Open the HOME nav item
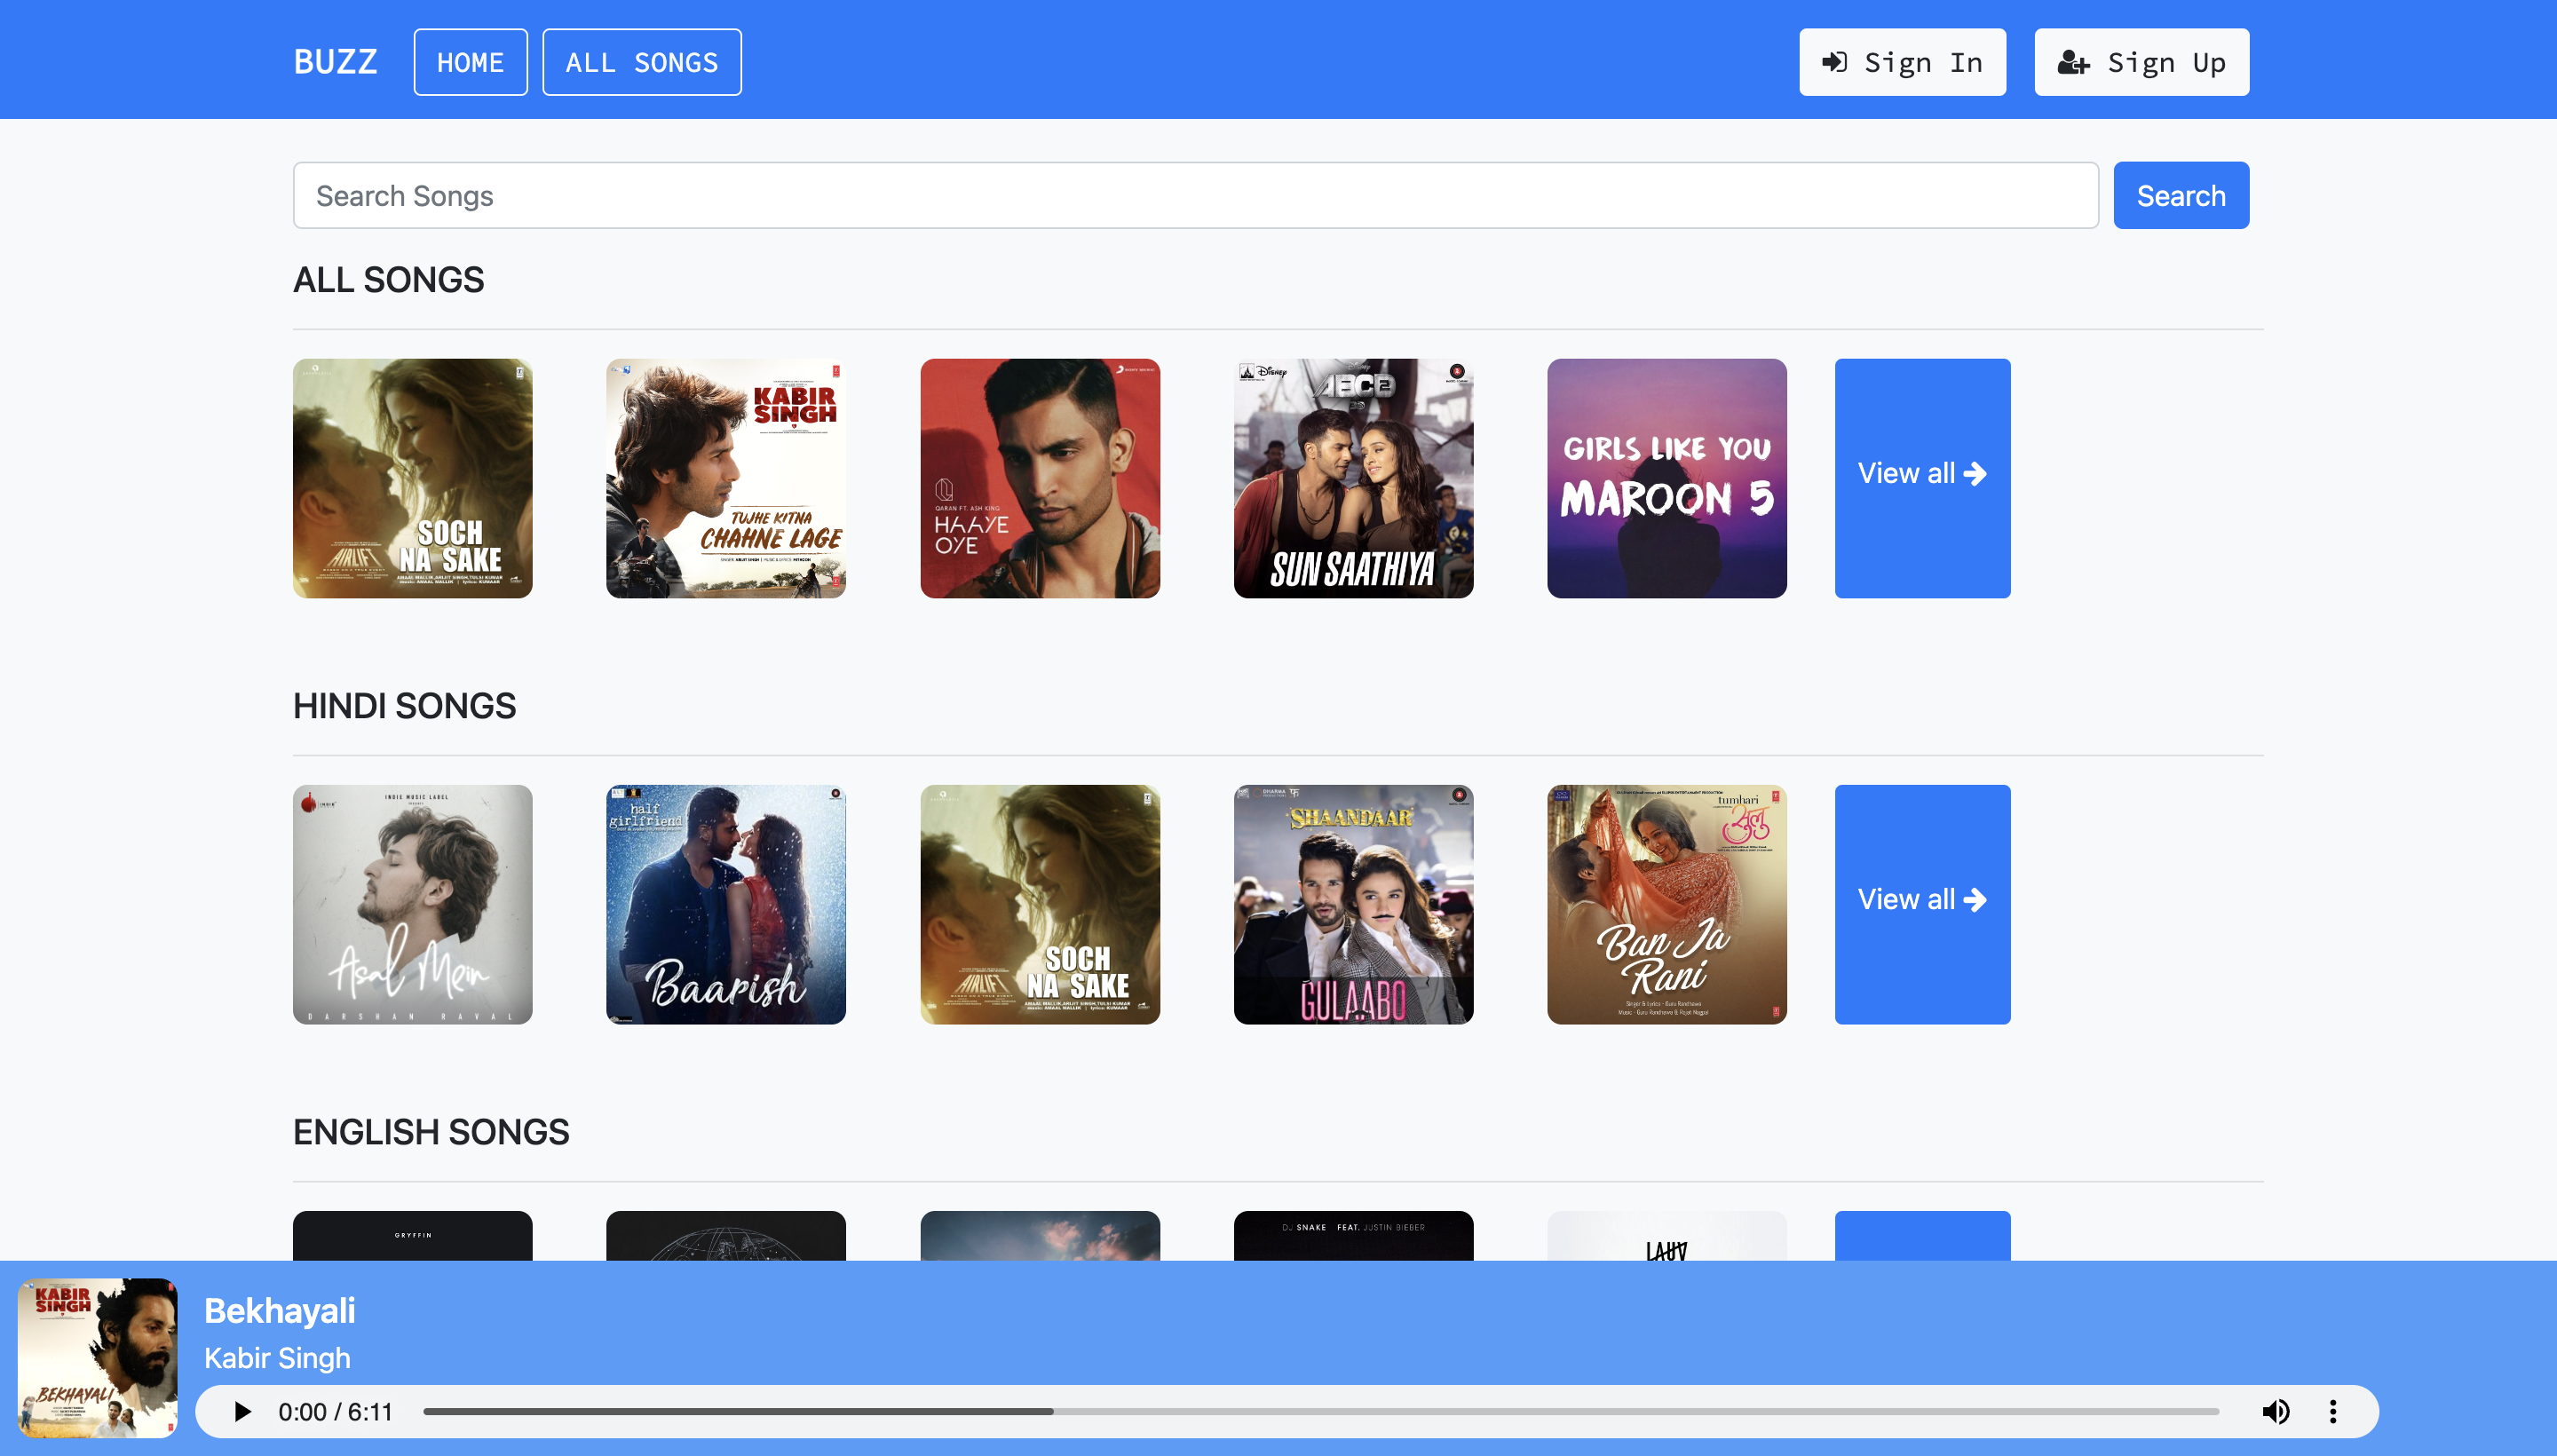This screenshot has width=2557, height=1456. [x=470, y=62]
